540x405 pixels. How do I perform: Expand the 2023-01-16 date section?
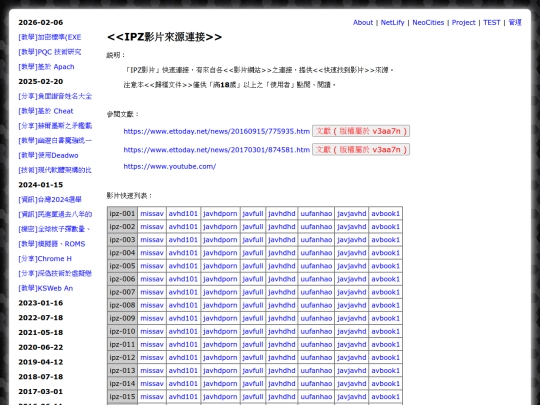click(41, 303)
